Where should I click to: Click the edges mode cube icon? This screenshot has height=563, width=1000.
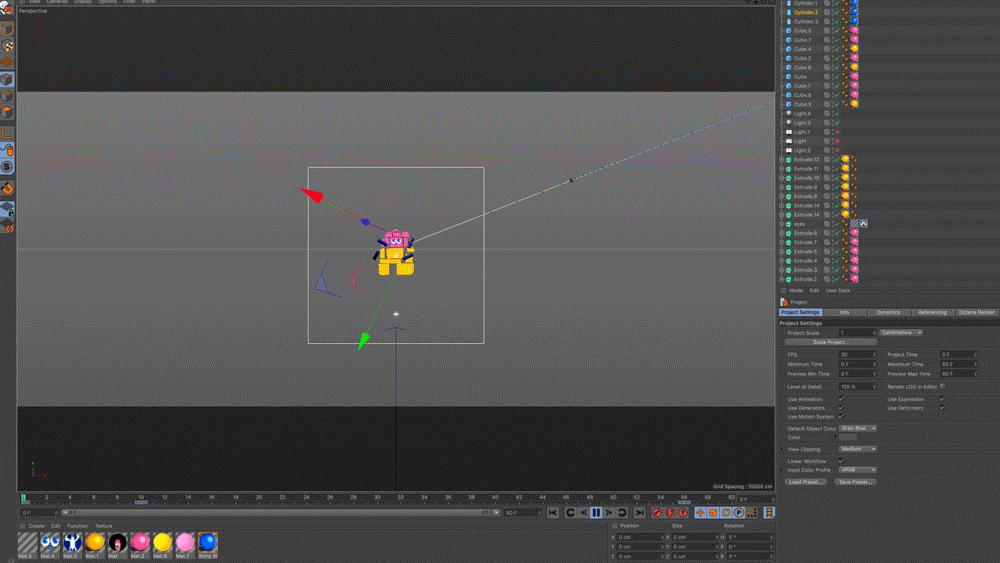7,96
